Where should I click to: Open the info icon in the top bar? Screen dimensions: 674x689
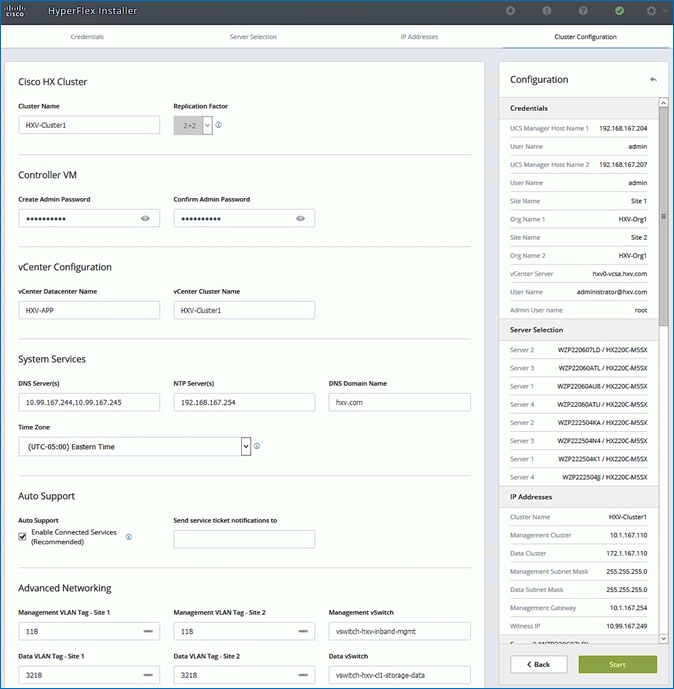[x=547, y=11]
